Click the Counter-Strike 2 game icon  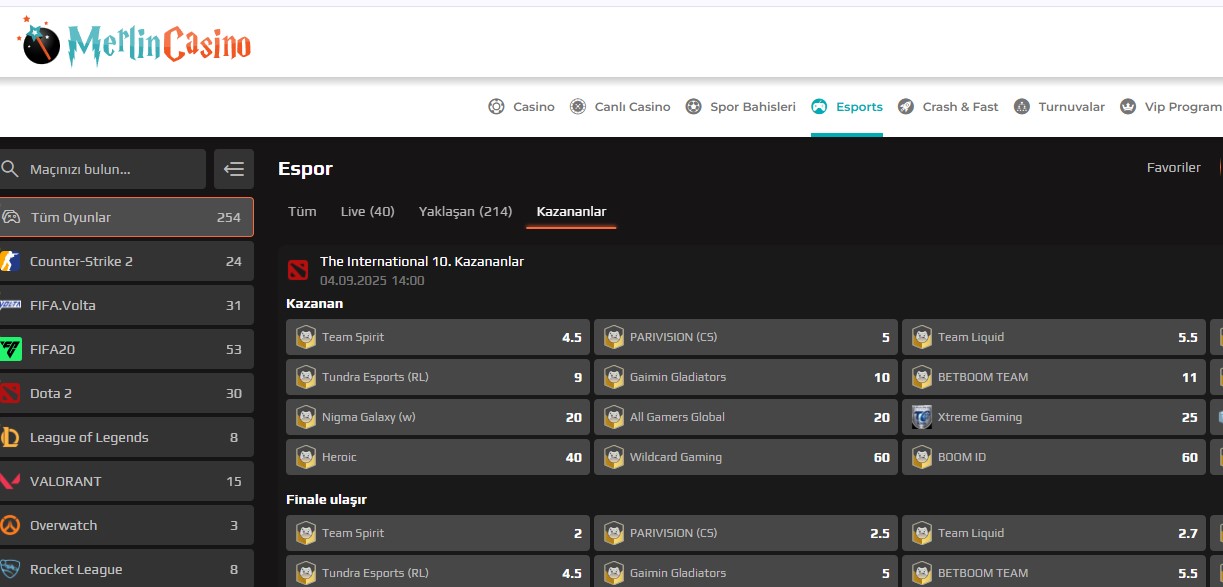(x=10, y=261)
